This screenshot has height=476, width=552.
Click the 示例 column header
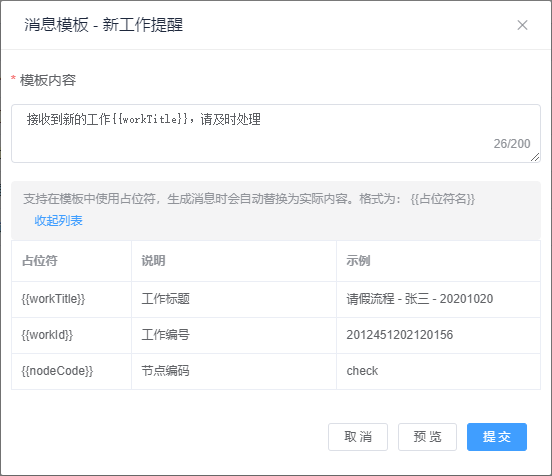438,261
